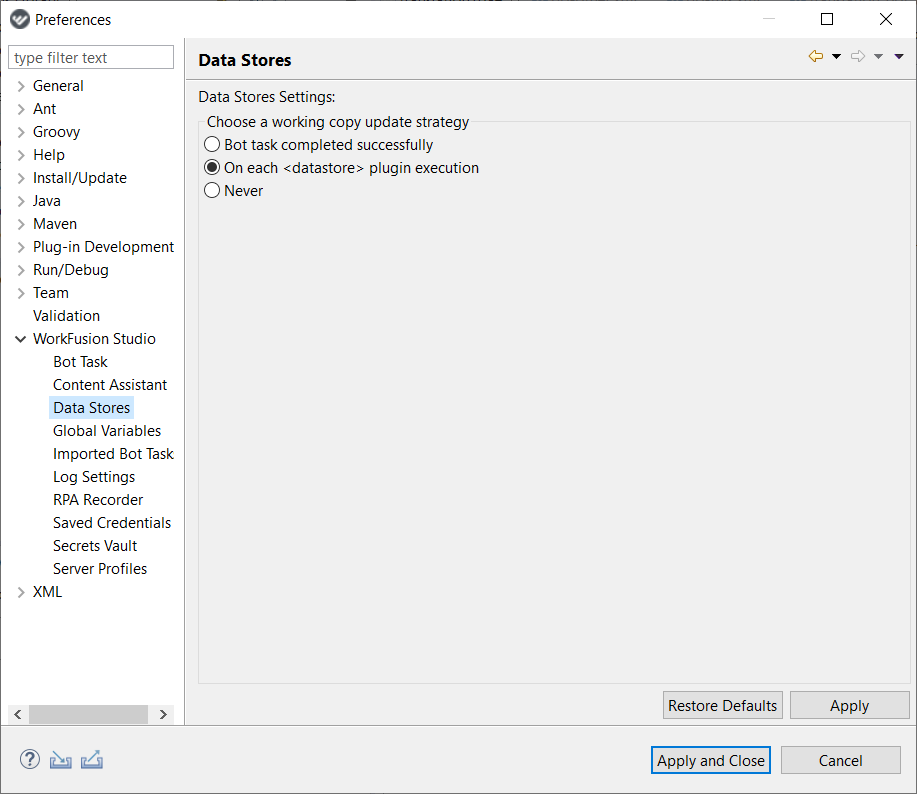917x794 pixels.
Task: Open the page View Menu dropdown
Action: click(899, 57)
